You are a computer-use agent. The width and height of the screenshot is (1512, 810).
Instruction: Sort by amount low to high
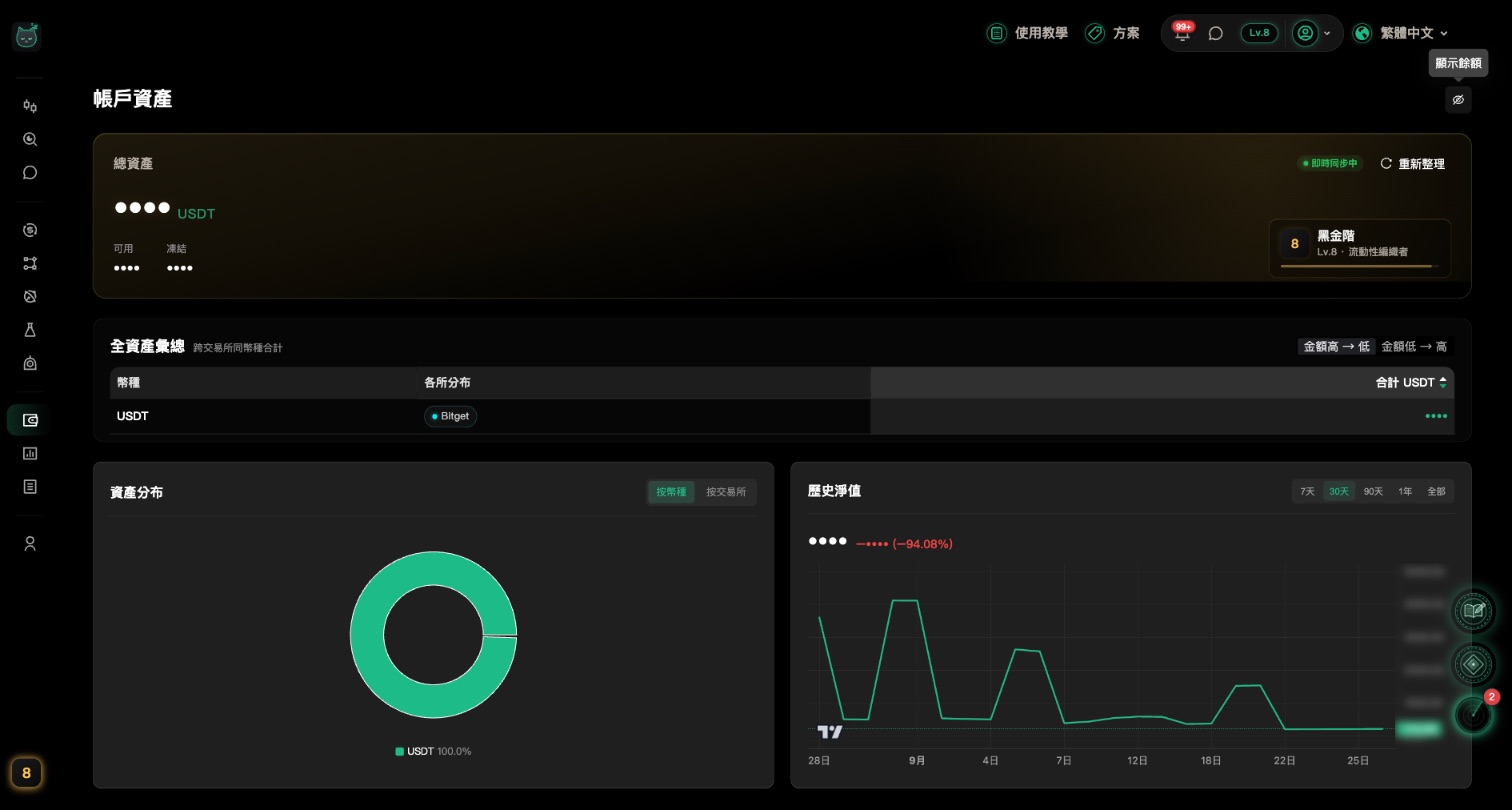[x=1414, y=347]
